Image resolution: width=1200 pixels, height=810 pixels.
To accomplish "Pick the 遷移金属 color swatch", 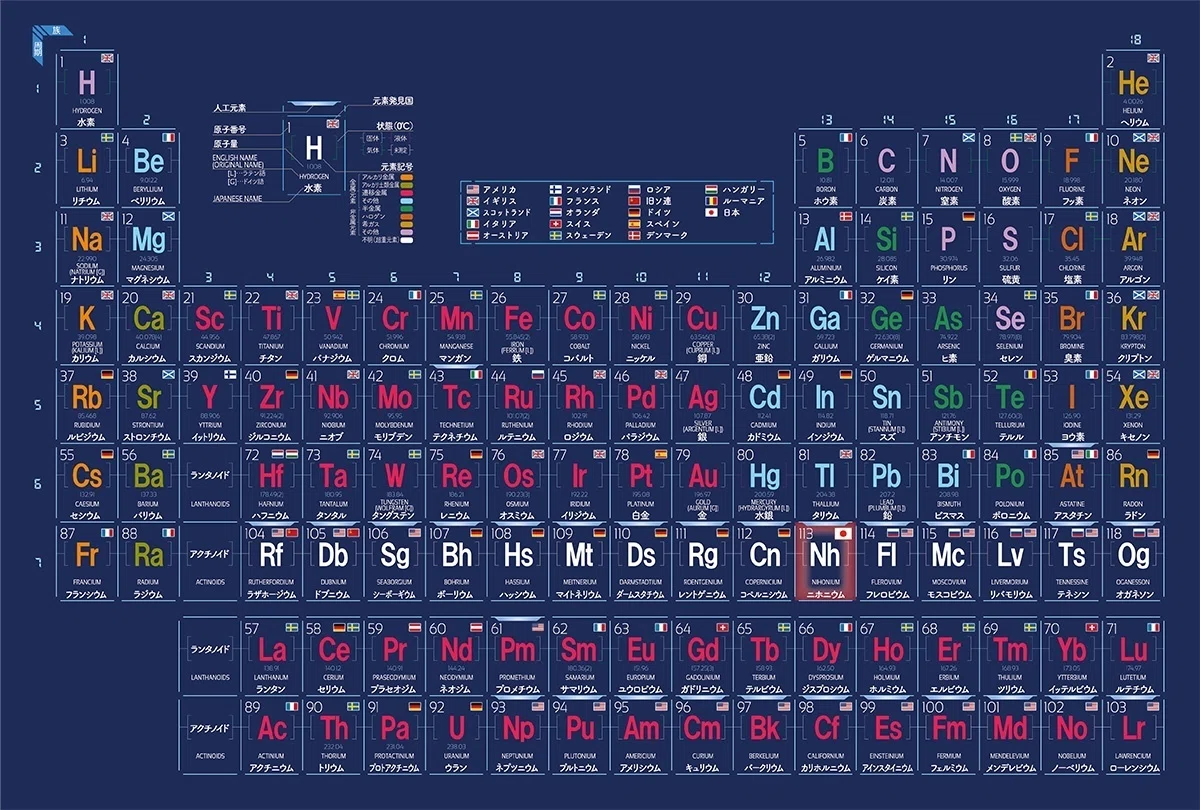I will [x=407, y=193].
